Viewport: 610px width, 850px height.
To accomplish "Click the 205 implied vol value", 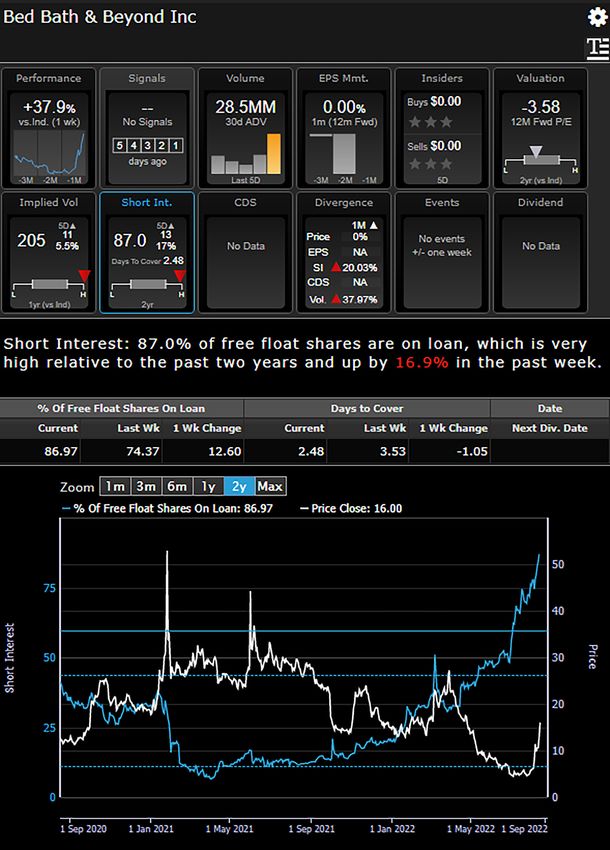I will click(x=31, y=240).
